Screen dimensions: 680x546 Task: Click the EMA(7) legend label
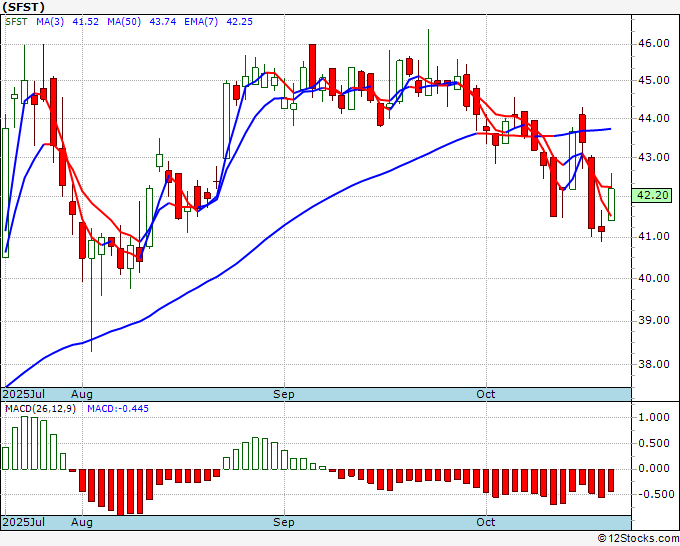click(x=201, y=22)
